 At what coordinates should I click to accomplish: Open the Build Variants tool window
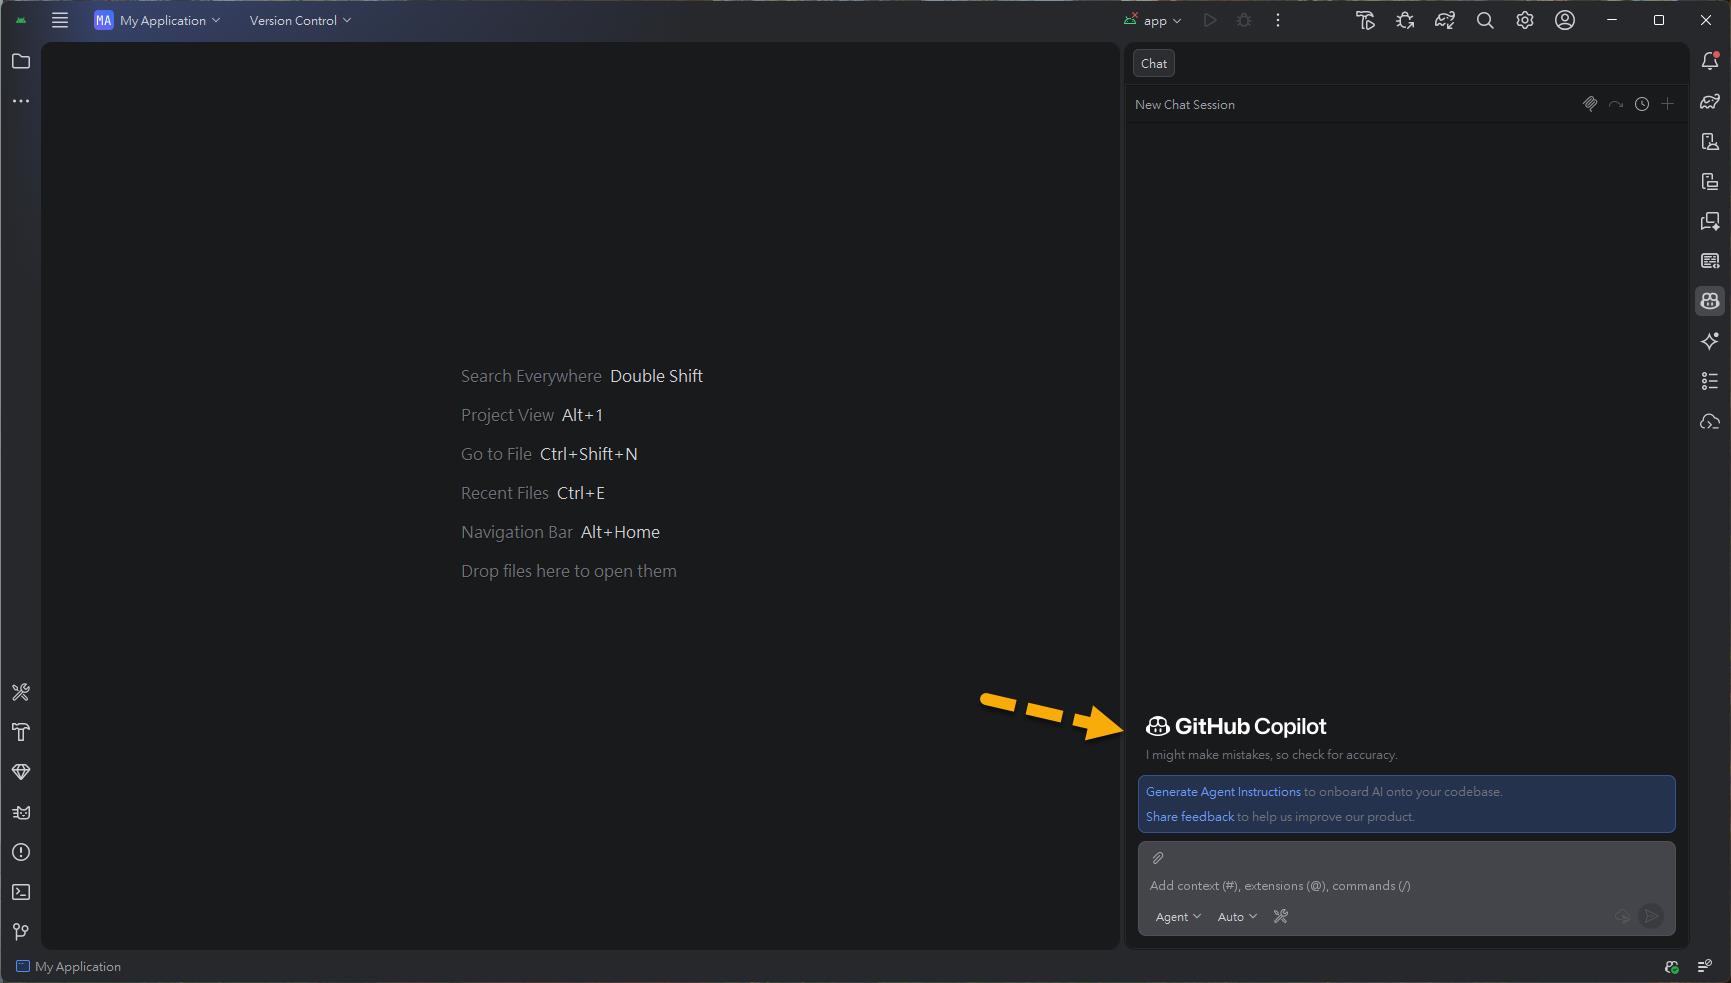[x=21, y=692]
